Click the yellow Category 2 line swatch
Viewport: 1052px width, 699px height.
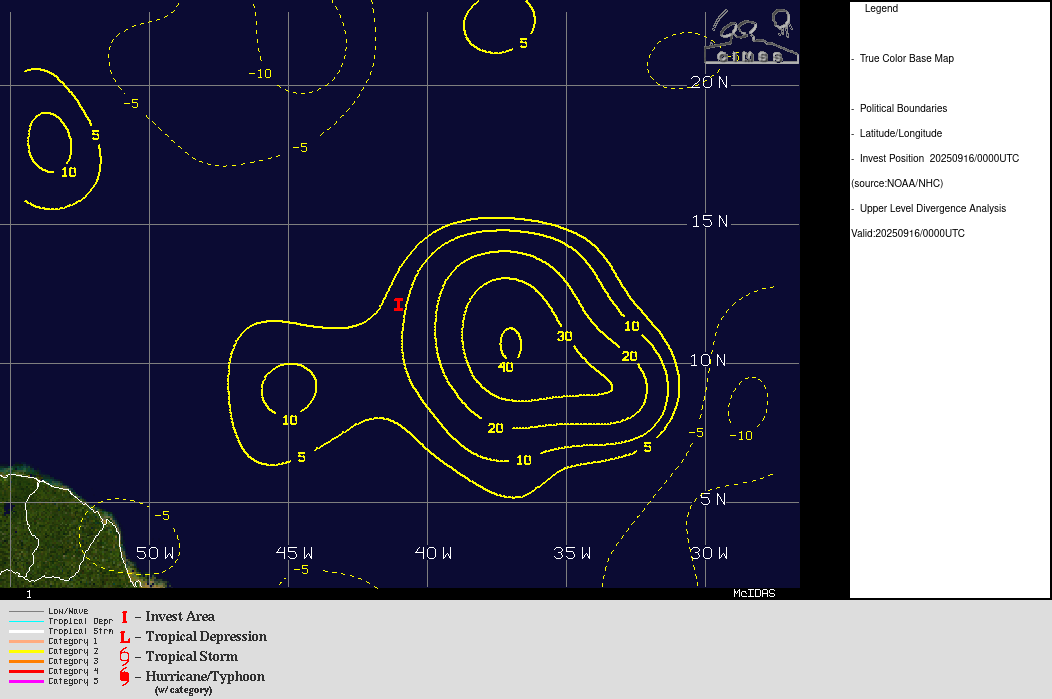tap(26, 651)
